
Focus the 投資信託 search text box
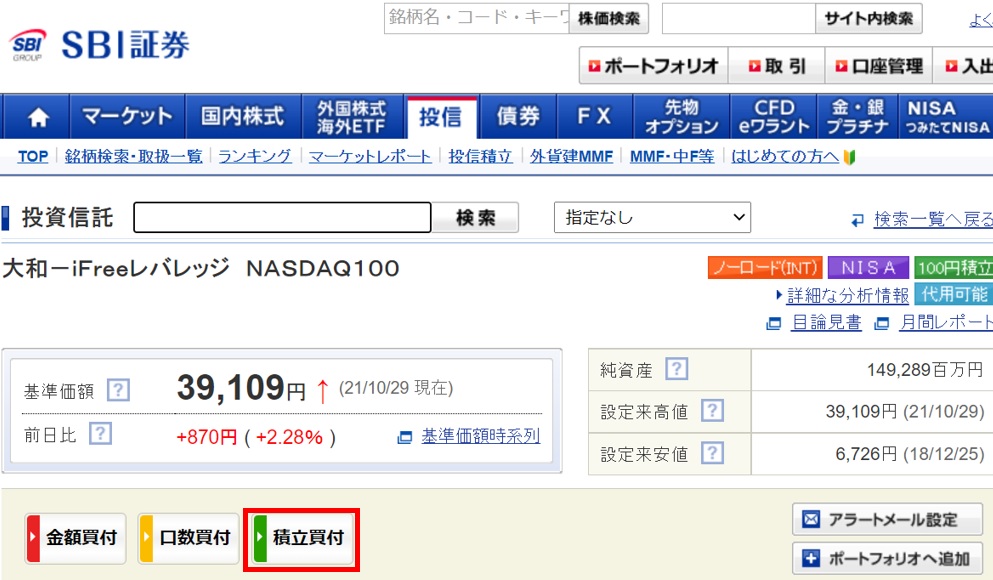282,217
